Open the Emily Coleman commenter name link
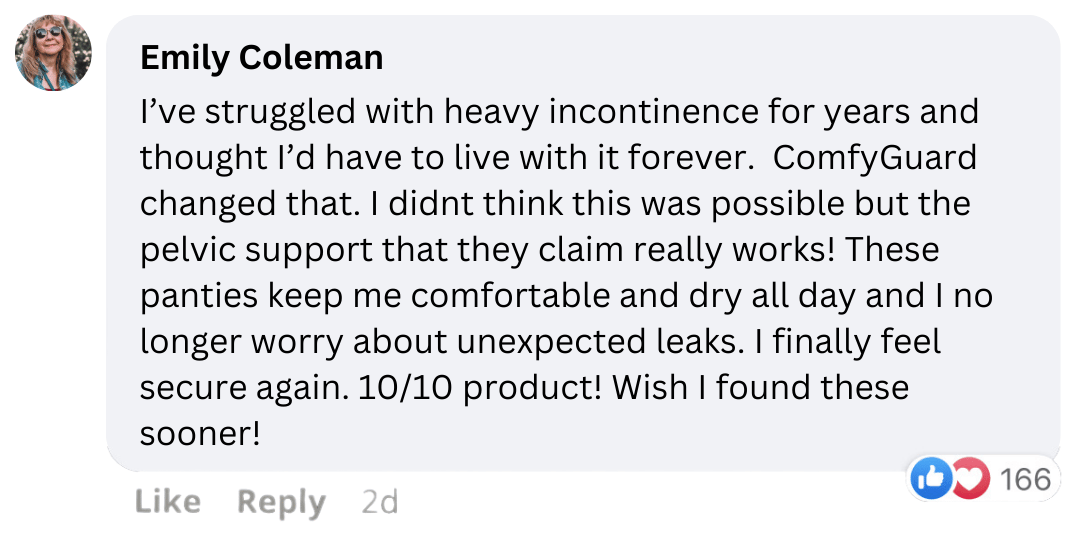Image resolution: width=1080 pixels, height=535 pixels. 261,58
